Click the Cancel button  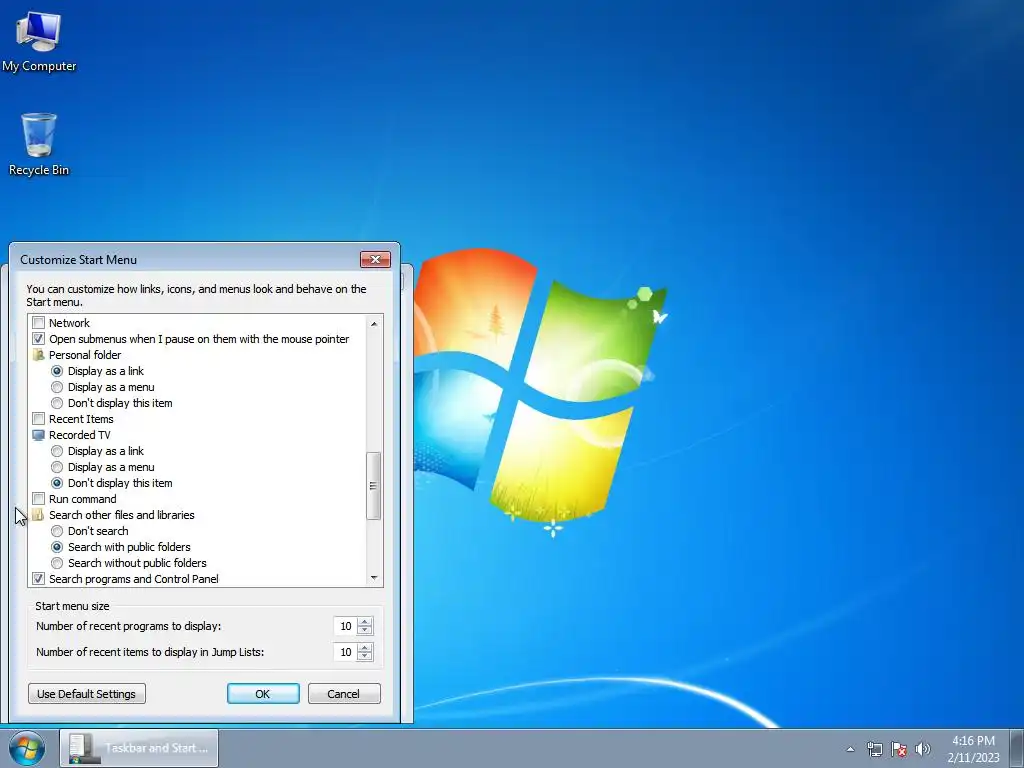pyautogui.click(x=344, y=694)
